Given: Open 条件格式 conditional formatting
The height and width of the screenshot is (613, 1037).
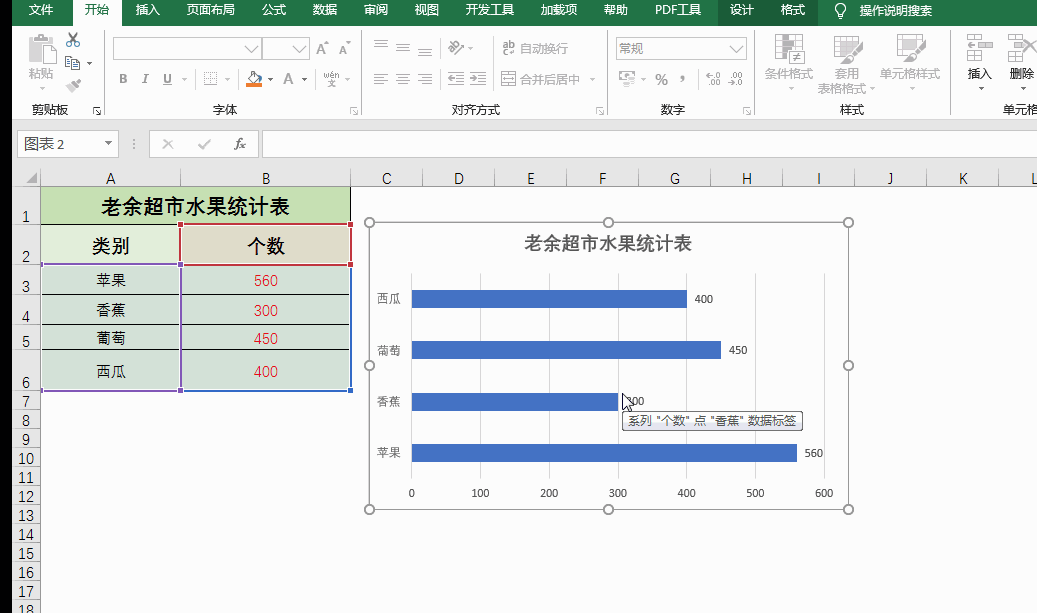Looking at the screenshot, I should point(788,63).
